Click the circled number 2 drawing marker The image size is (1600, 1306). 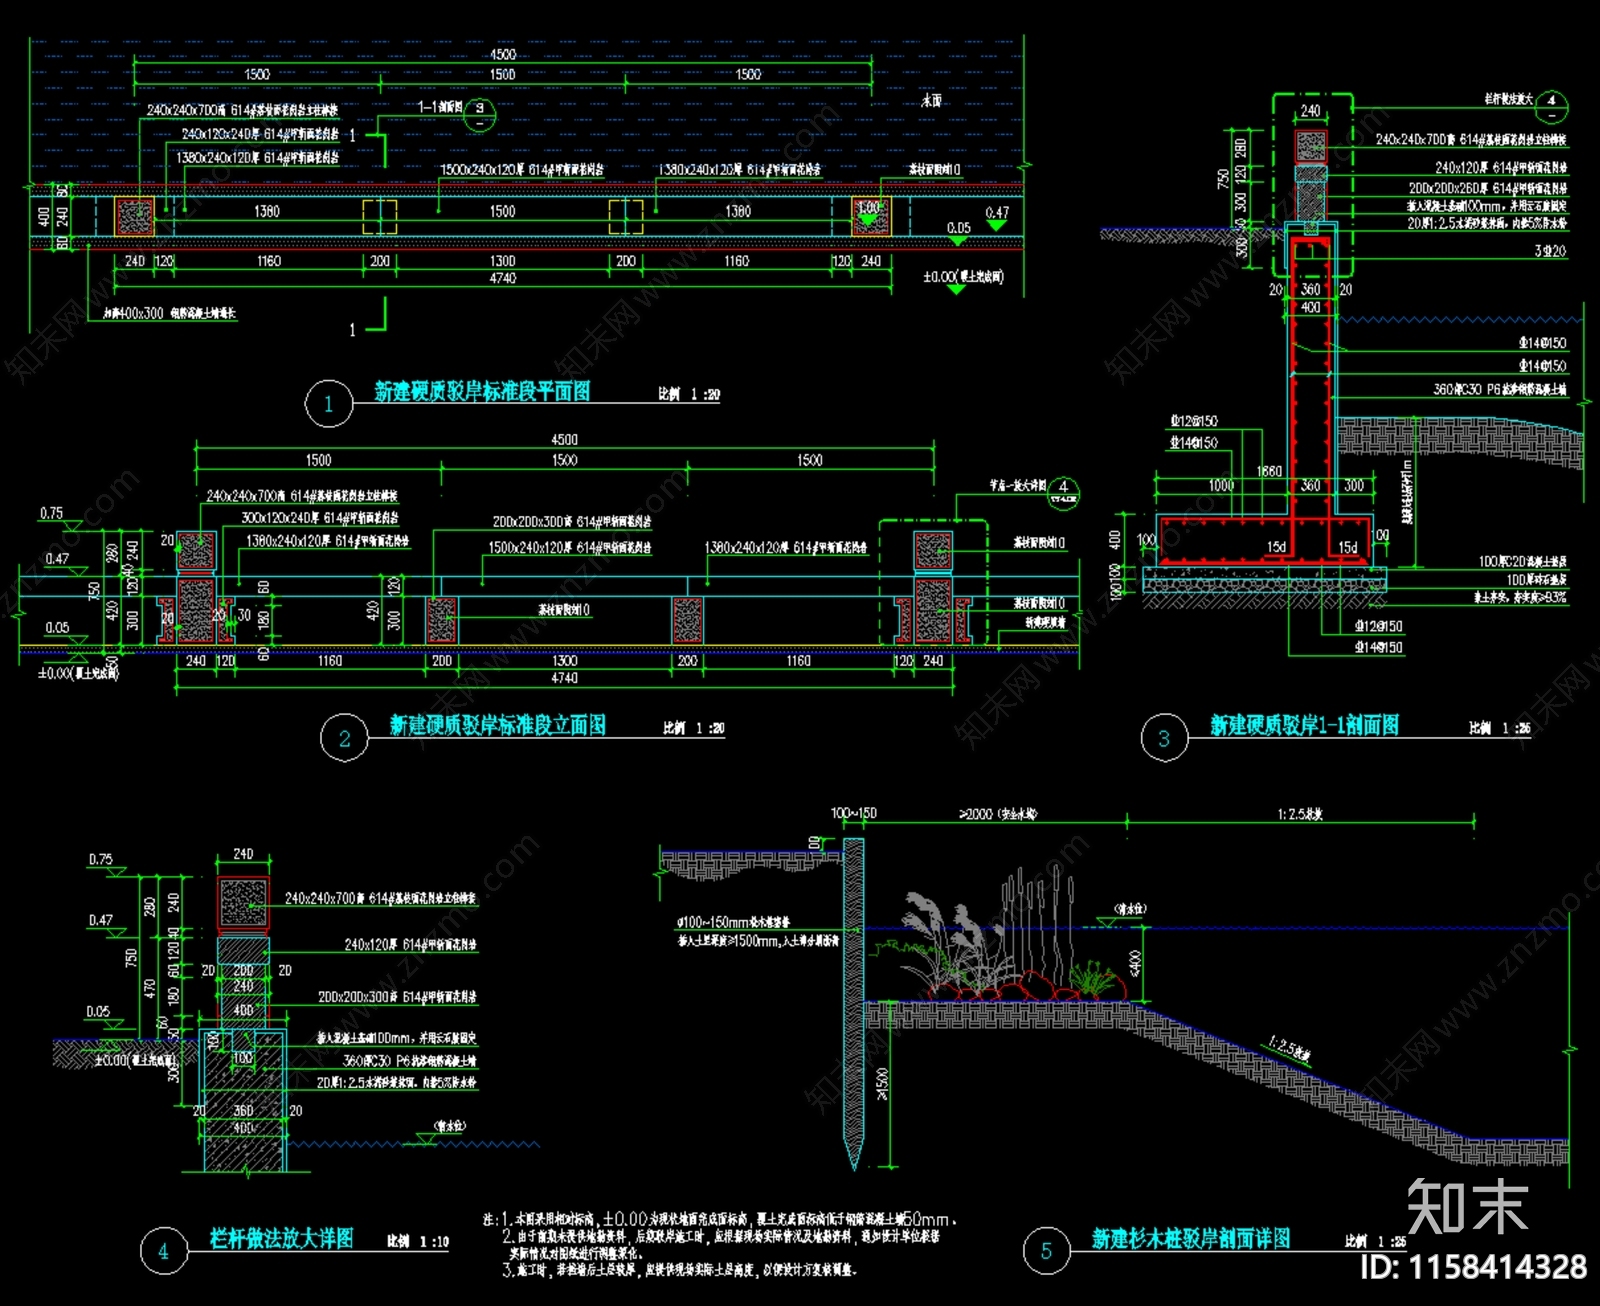pos(344,738)
